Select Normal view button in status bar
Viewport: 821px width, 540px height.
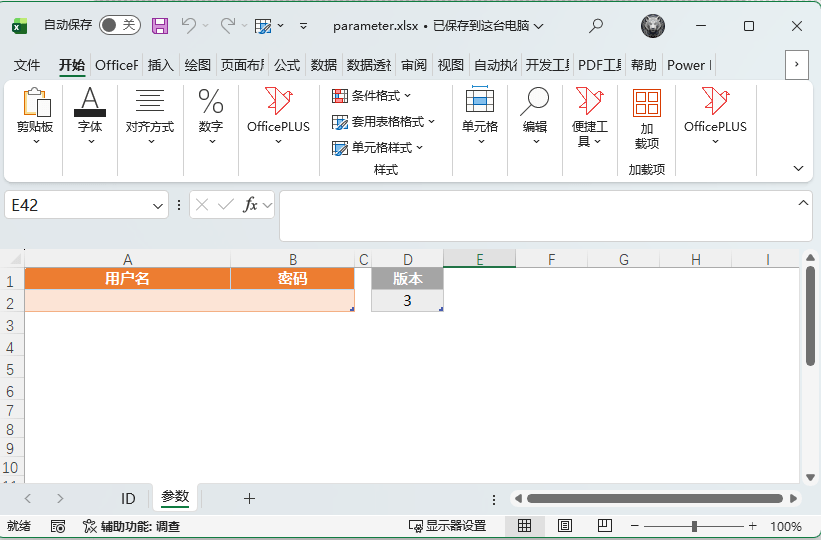point(524,526)
